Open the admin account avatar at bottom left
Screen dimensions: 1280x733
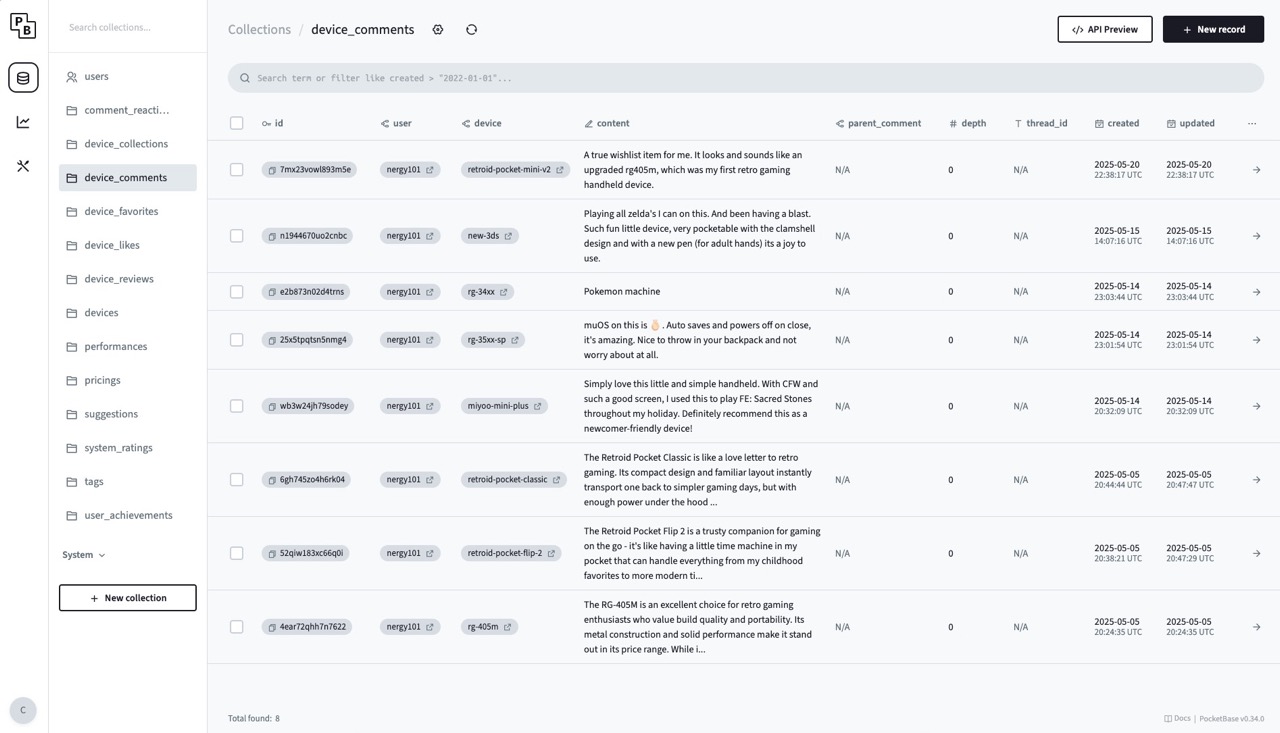pyautogui.click(x=22, y=710)
